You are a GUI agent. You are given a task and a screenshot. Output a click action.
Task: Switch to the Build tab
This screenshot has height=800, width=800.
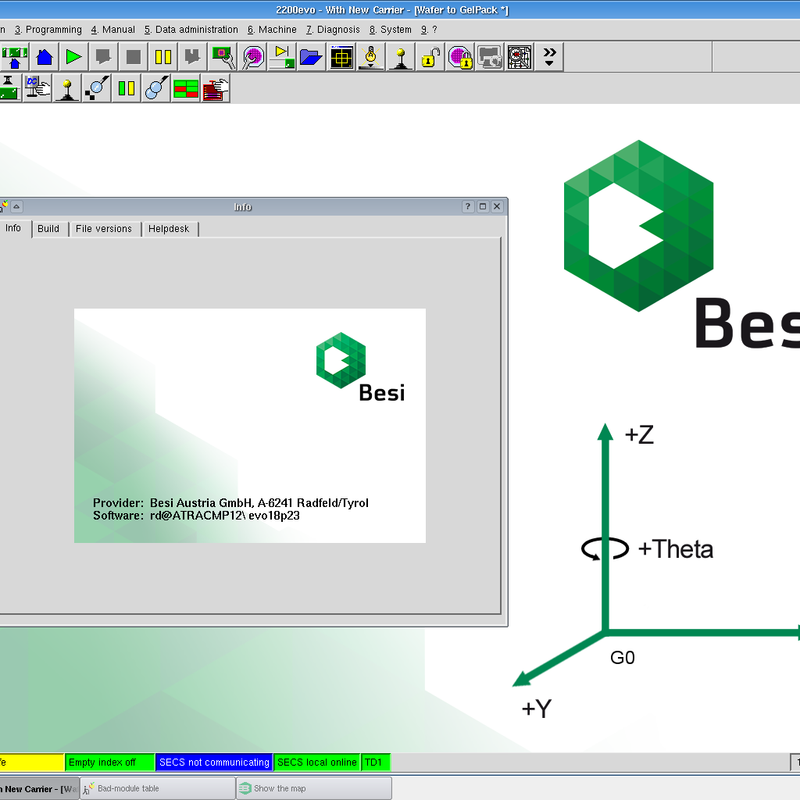tap(48, 229)
